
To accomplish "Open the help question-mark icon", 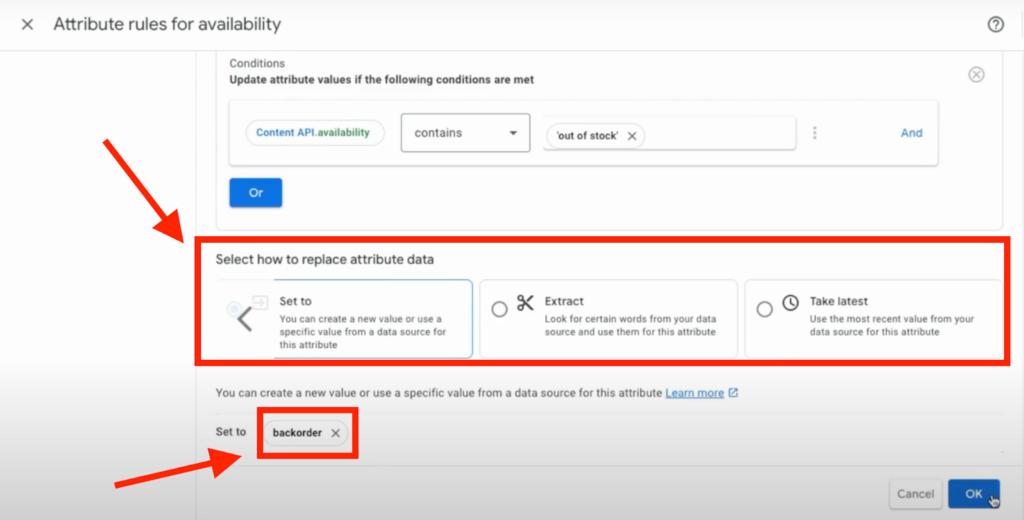I will (995, 25).
